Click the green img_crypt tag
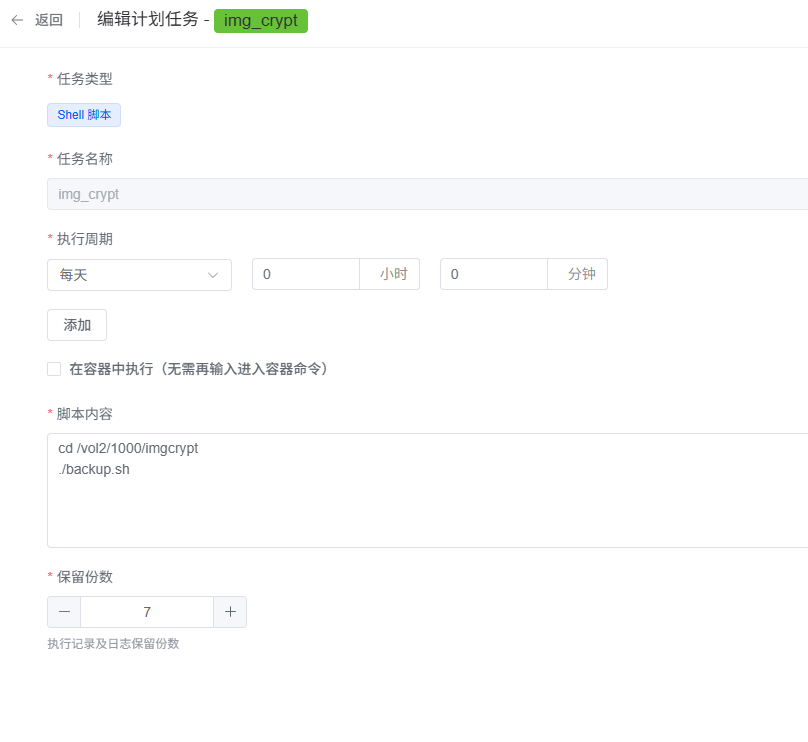The height and width of the screenshot is (742, 808). pyautogui.click(x=261, y=21)
